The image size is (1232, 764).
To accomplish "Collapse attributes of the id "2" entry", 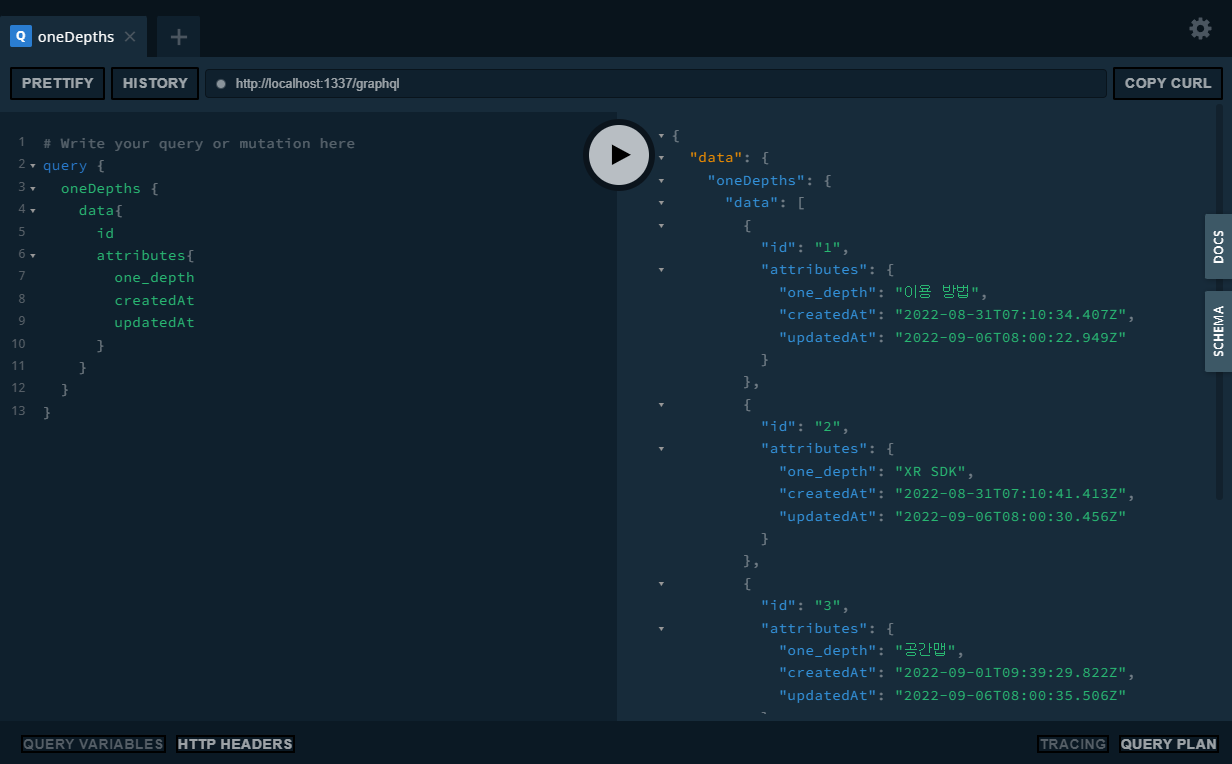I will pyautogui.click(x=661, y=449).
